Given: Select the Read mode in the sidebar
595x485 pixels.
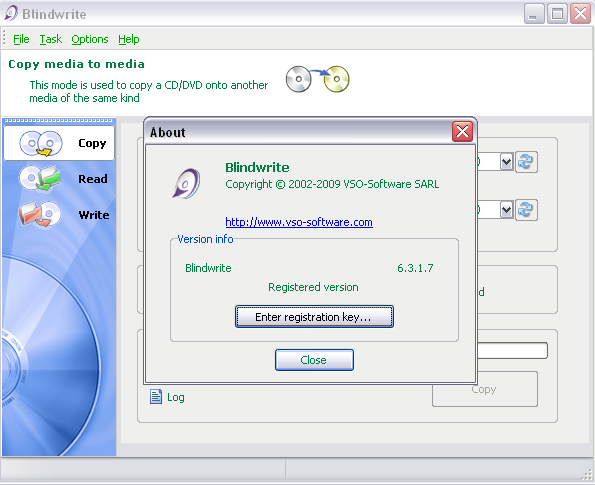Looking at the screenshot, I should click(x=59, y=178).
